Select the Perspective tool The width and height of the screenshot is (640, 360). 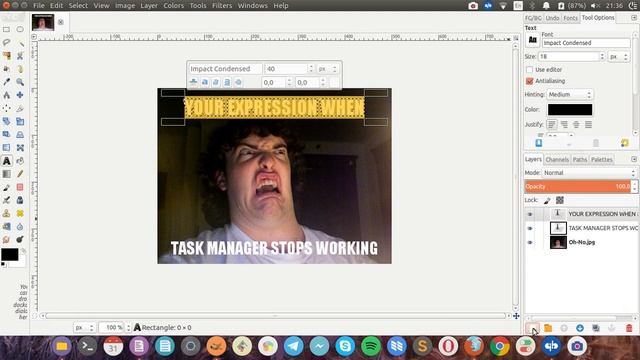(20, 134)
